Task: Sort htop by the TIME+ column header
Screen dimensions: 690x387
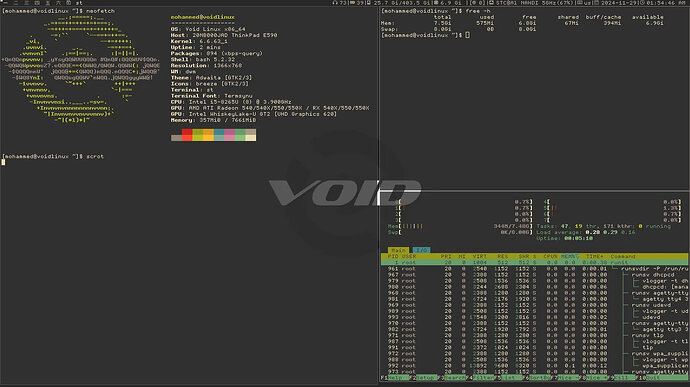Action: [x=594, y=256]
